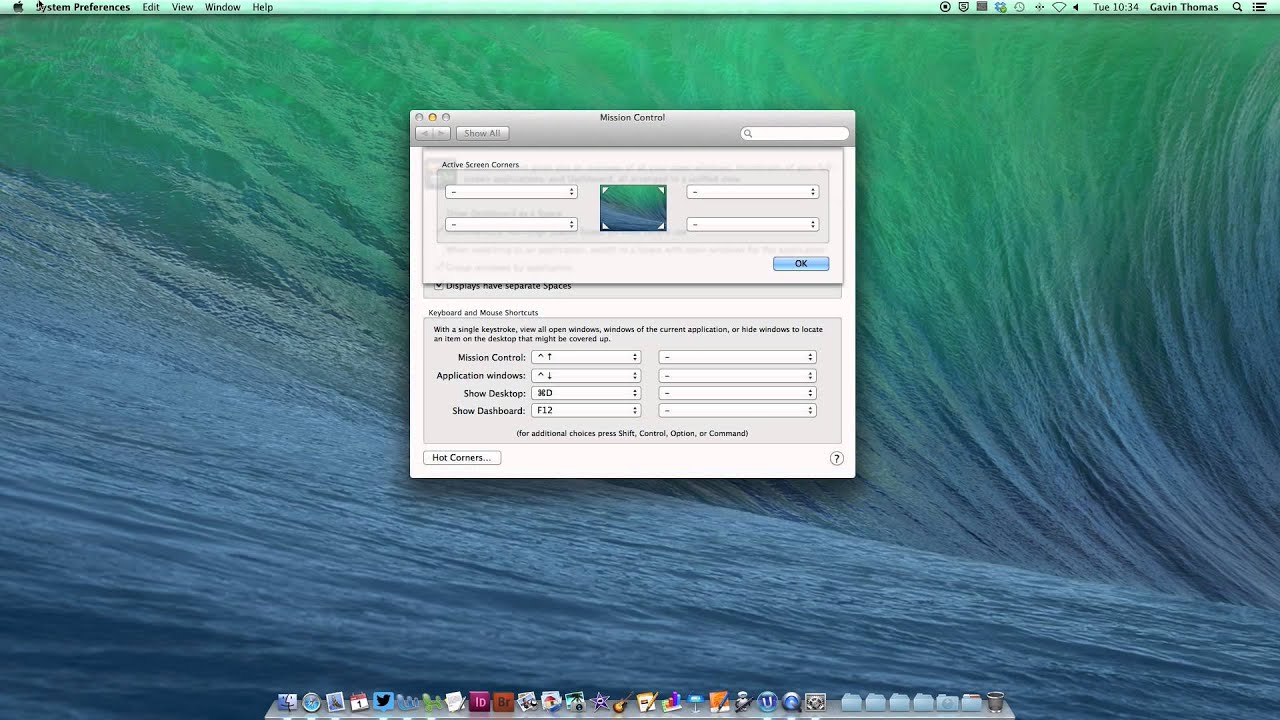Launch Safari from the dock

point(312,702)
